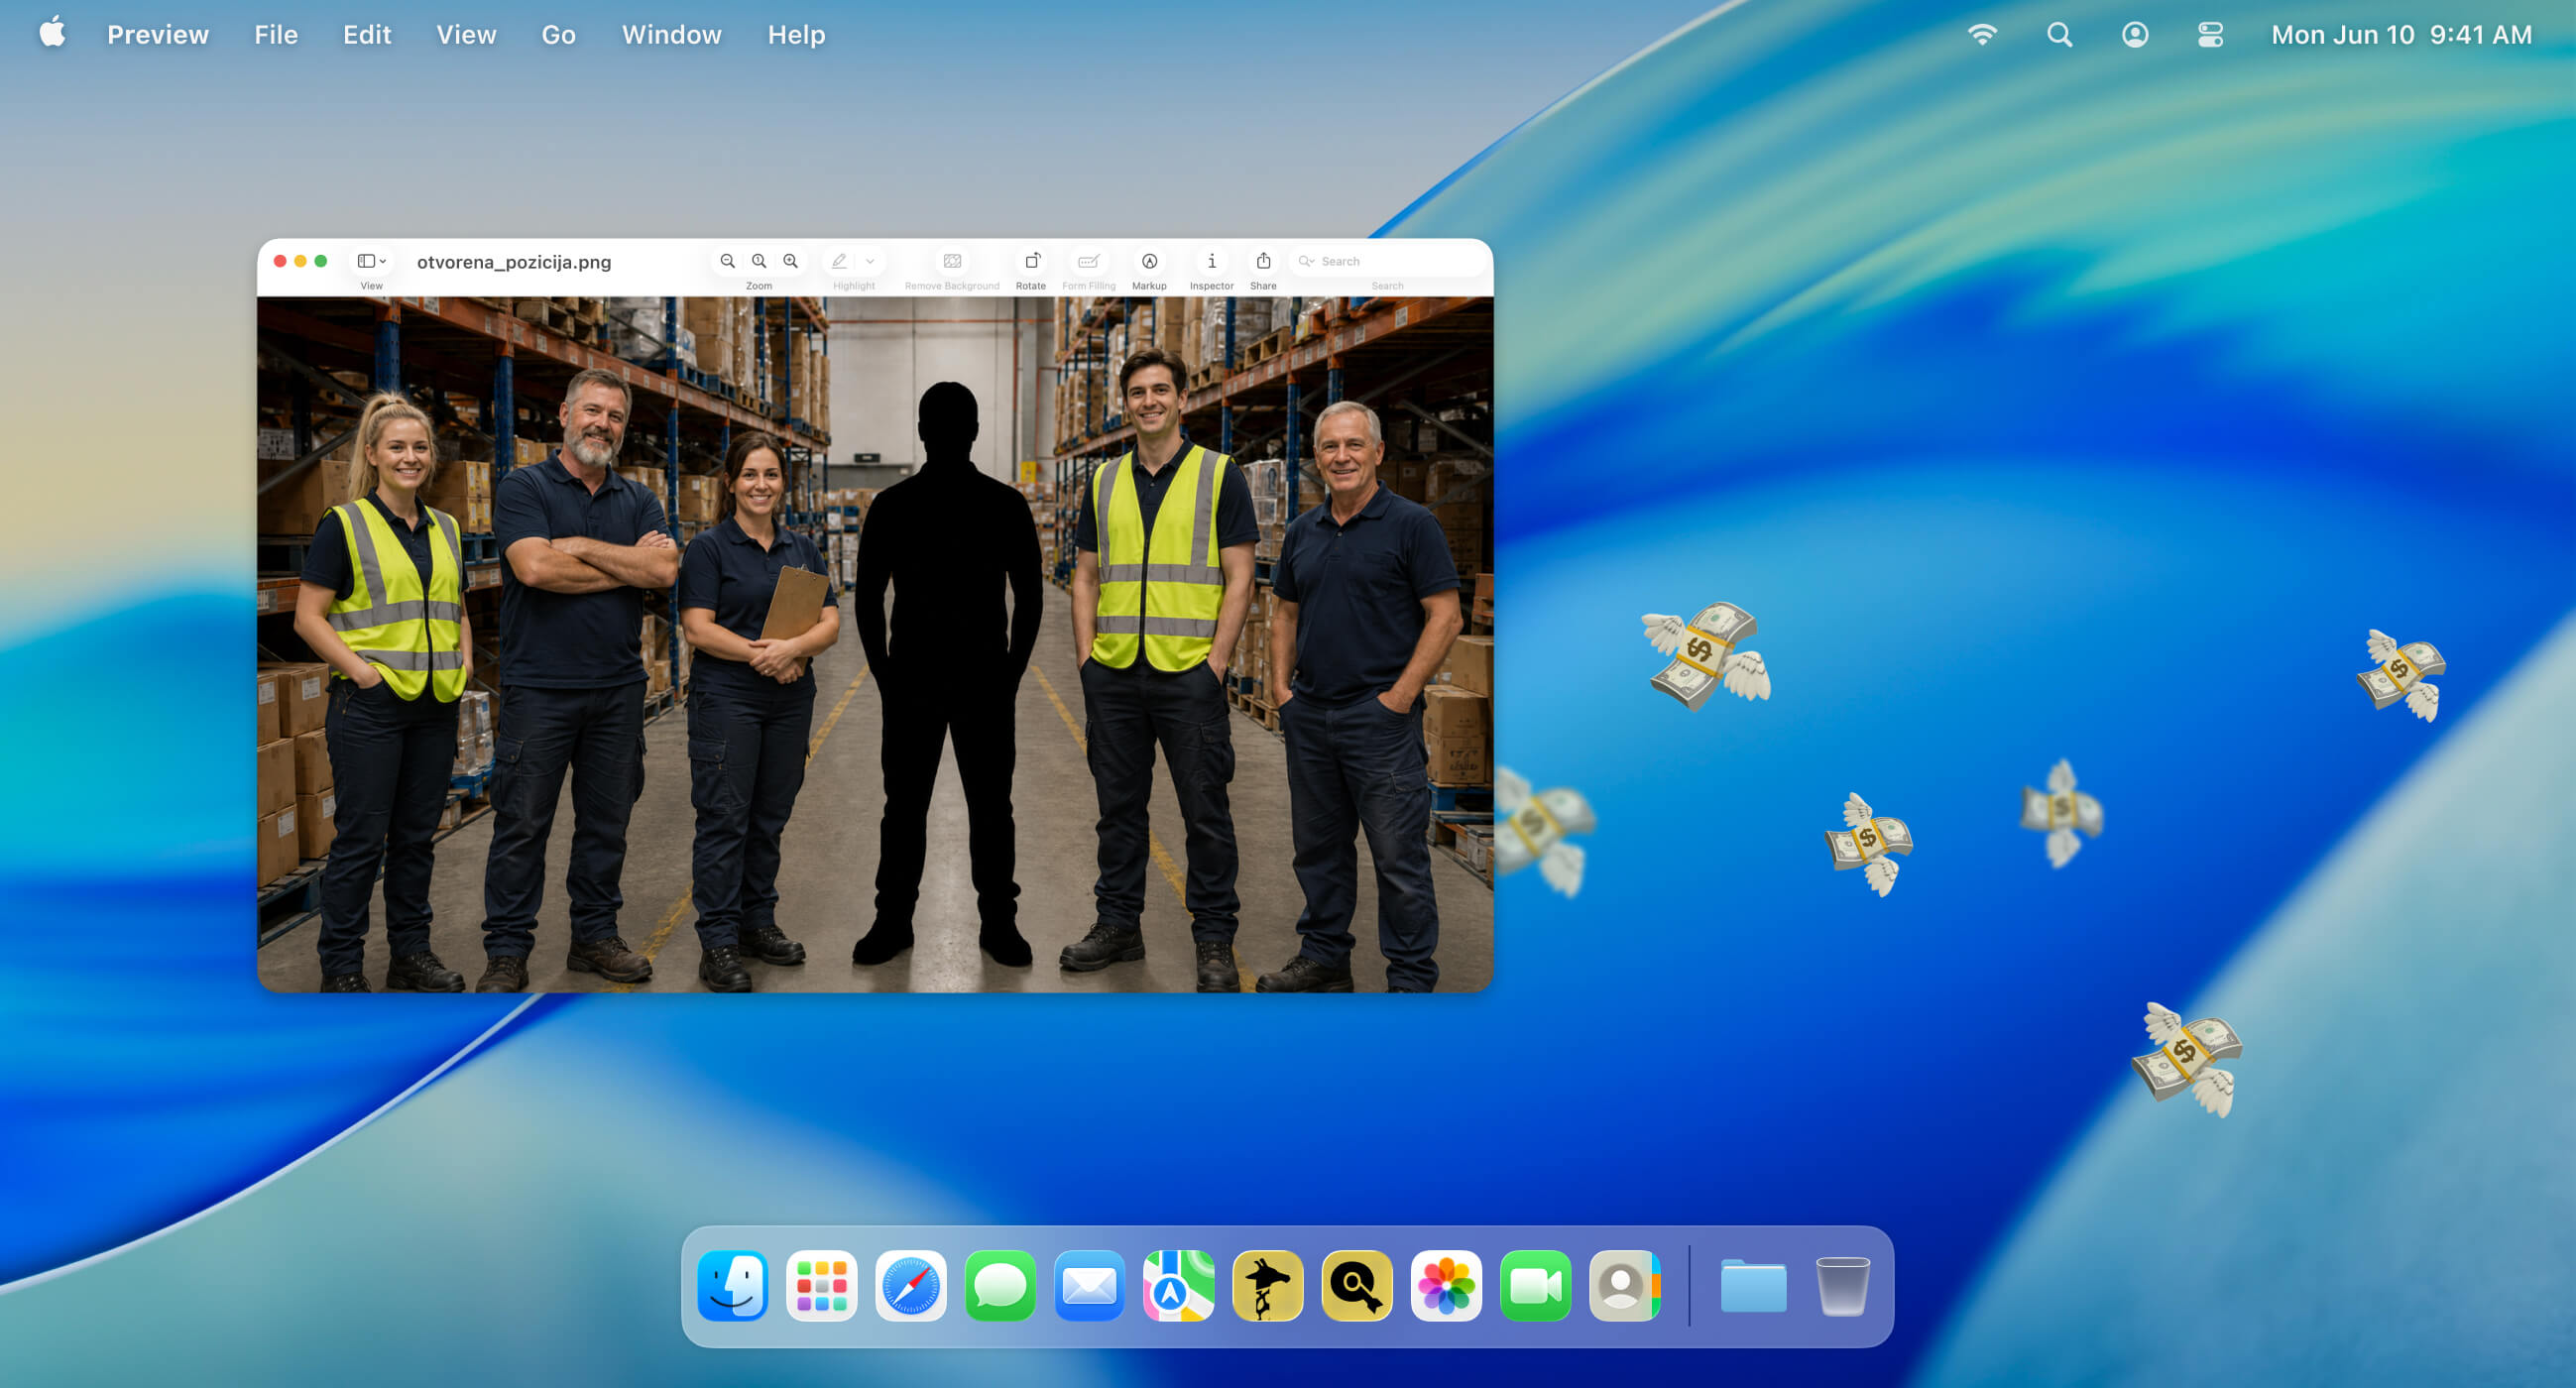Expand the Highlight color chevron
Screen dimensions: 2576x1388
870,261
